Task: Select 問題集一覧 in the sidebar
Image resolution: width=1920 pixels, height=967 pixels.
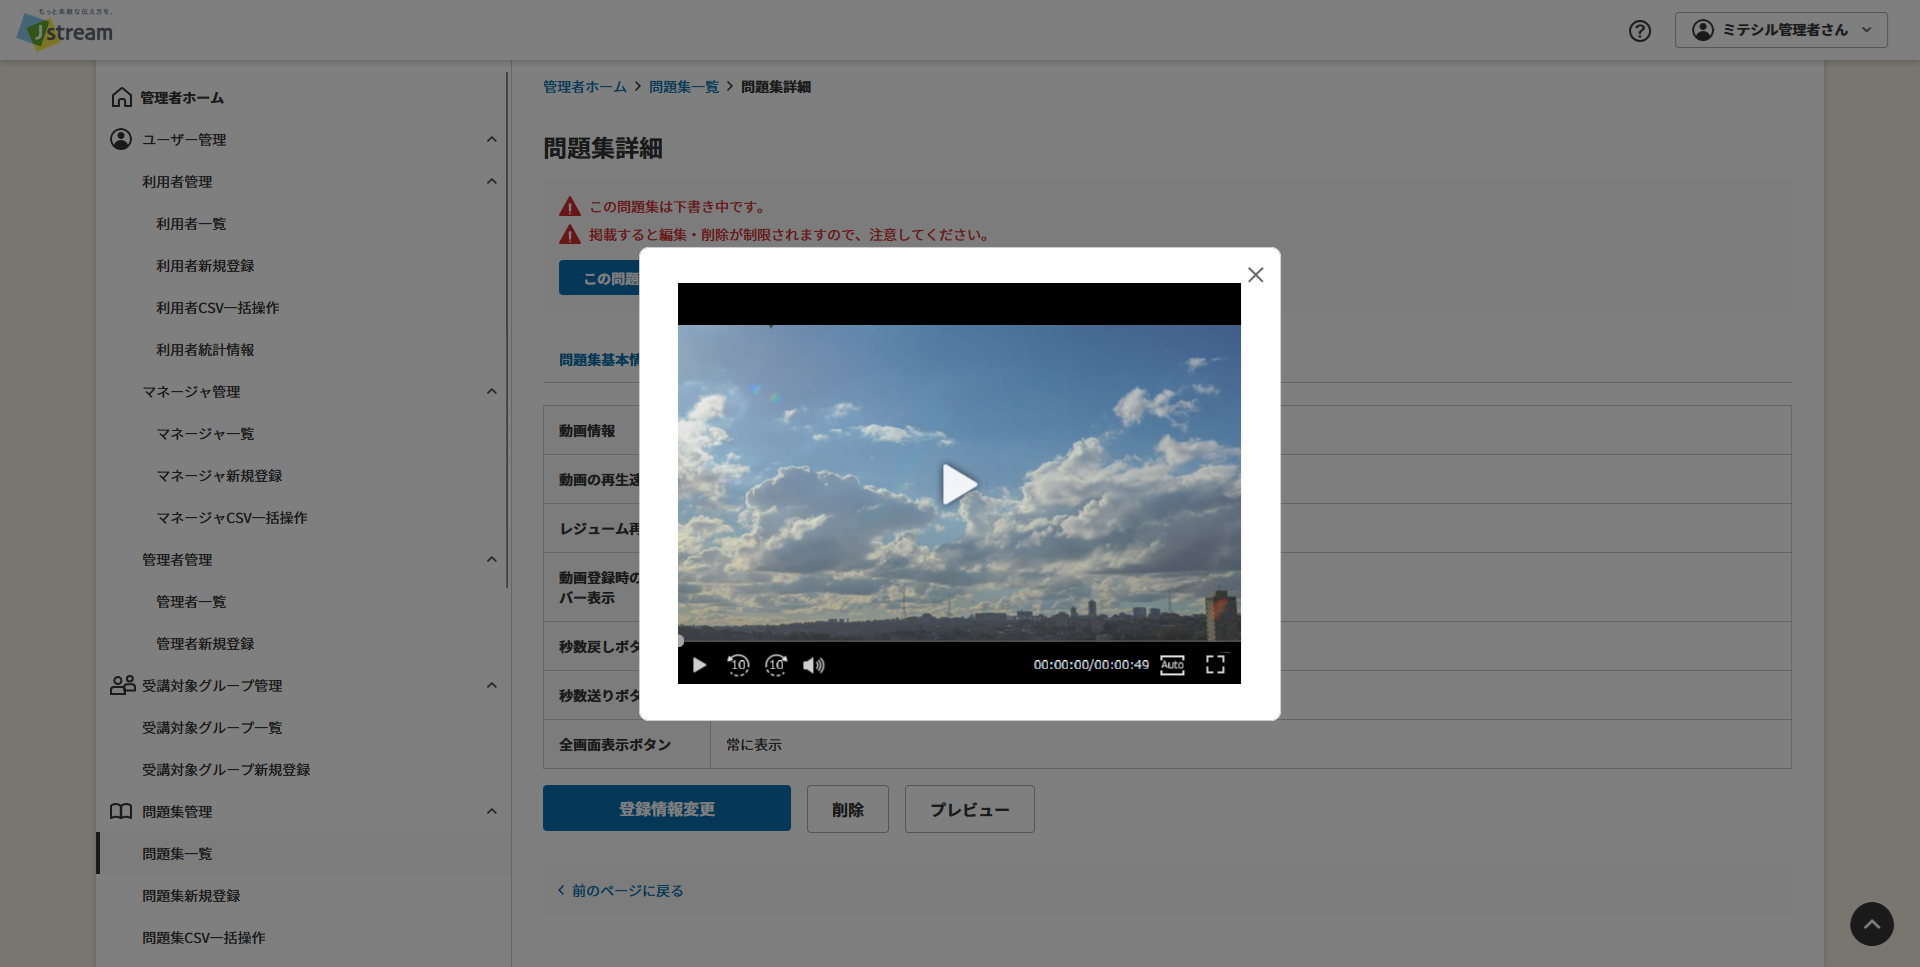Action: click(x=177, y=854)
